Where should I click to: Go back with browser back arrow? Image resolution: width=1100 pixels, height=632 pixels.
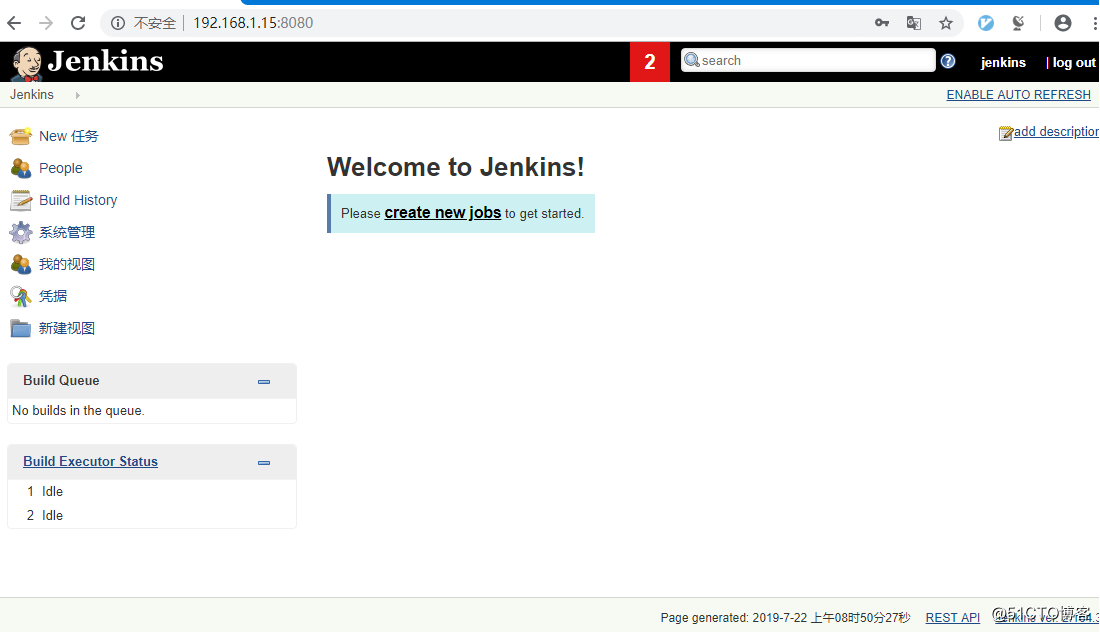tap(14, 23)
